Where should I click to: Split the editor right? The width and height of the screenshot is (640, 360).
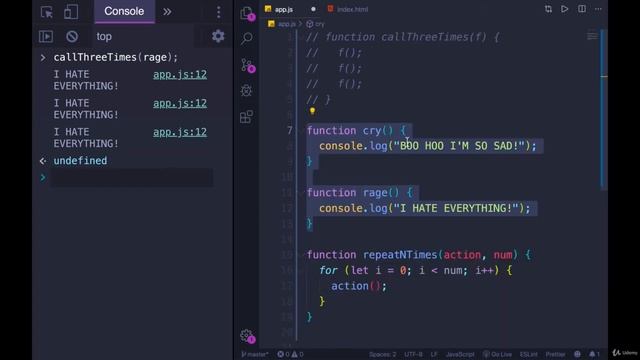point(582,9)
